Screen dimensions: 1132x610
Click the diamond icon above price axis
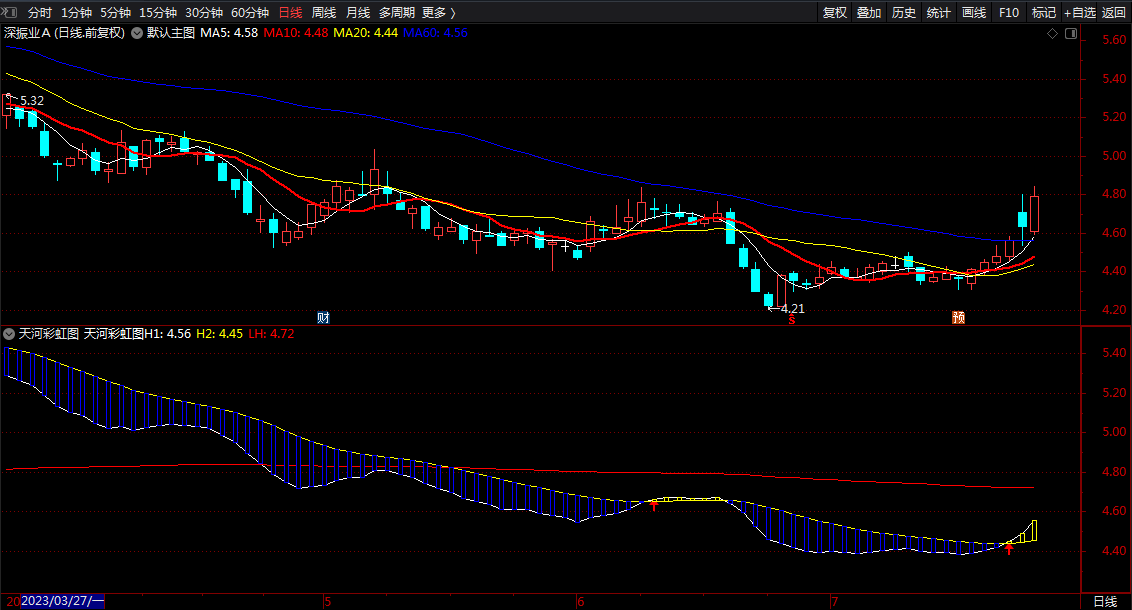tap(1052, 33)
